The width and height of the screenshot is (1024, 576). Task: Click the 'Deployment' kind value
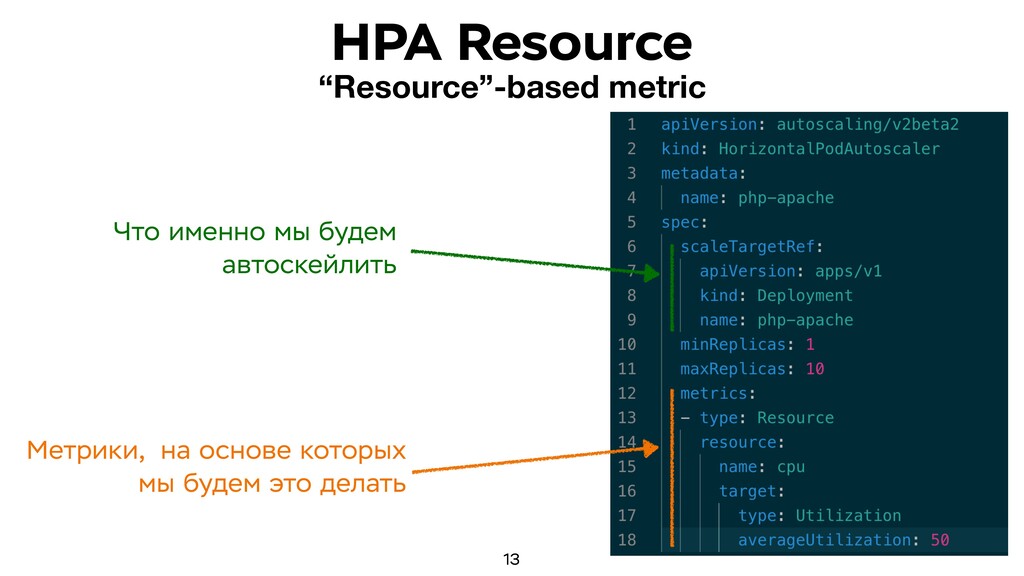[805, 296]
